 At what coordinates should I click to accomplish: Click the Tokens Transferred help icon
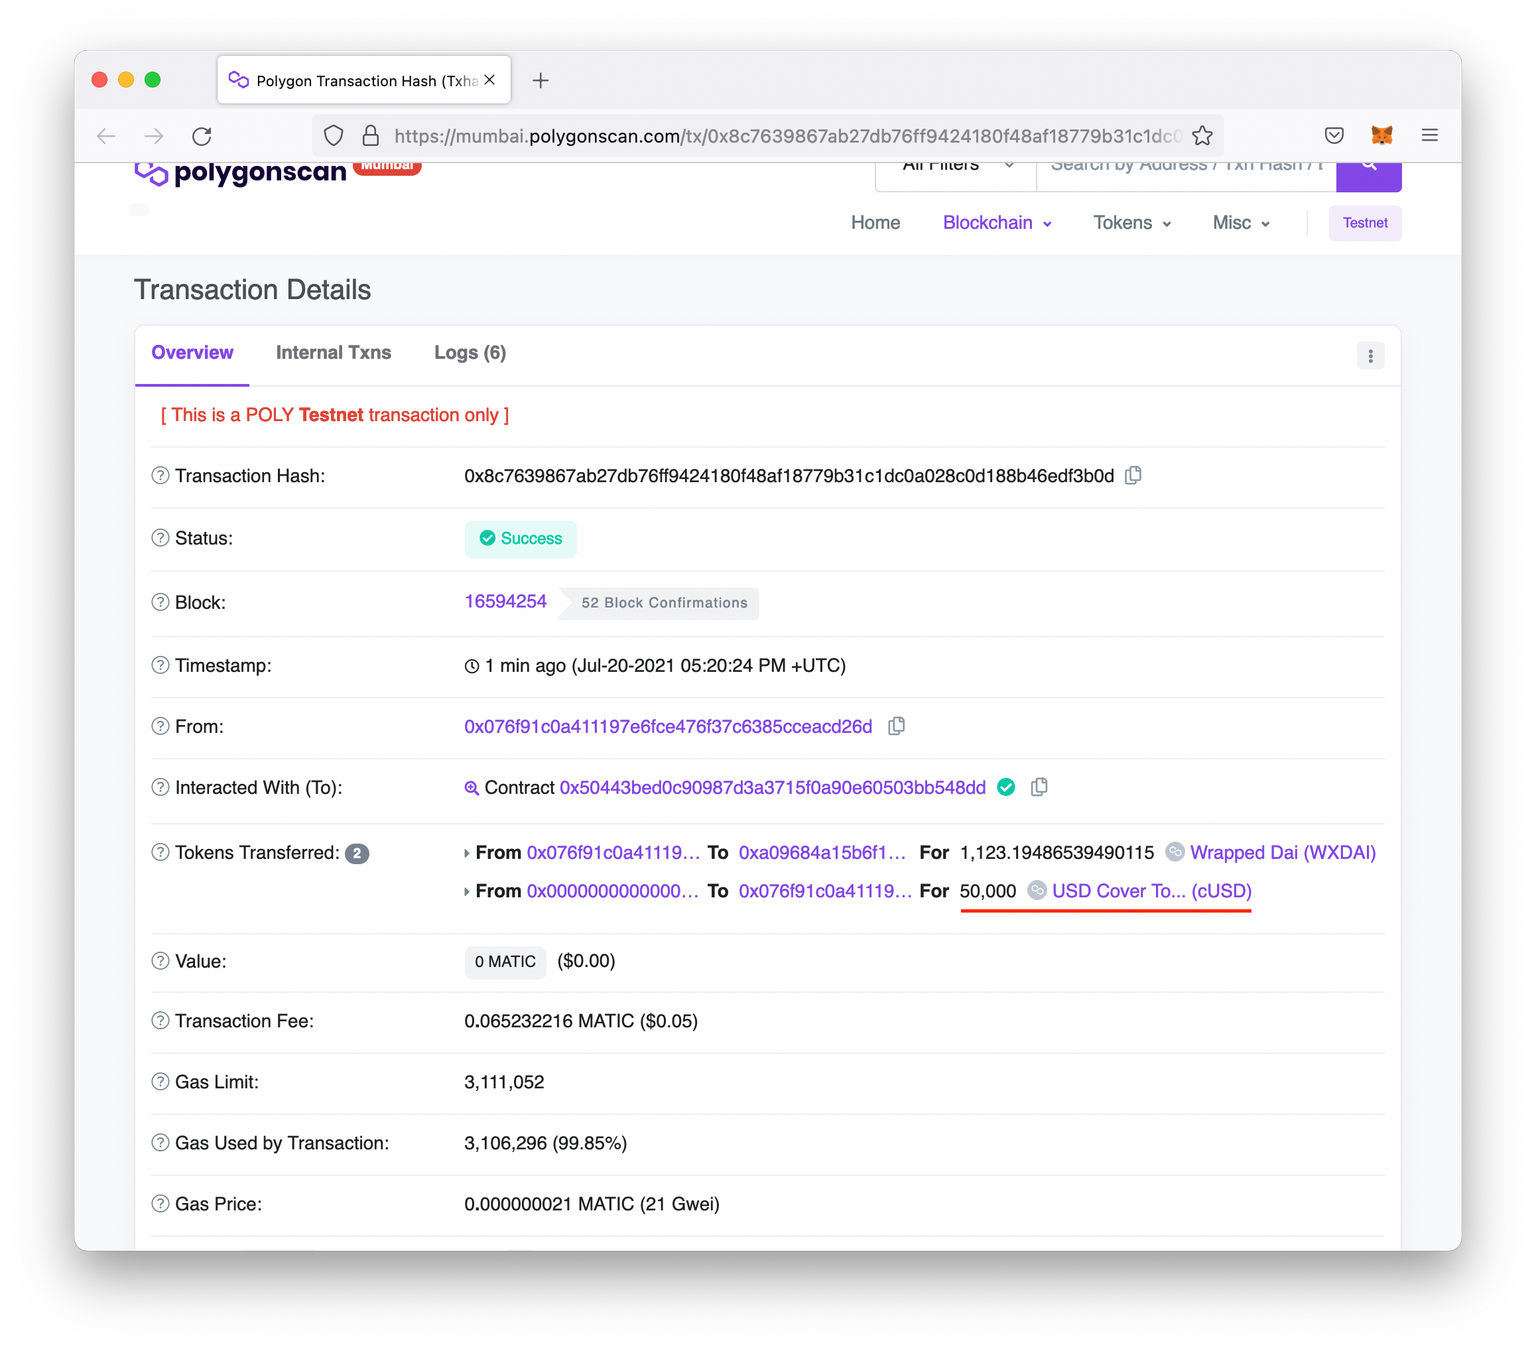click(160, 852)
